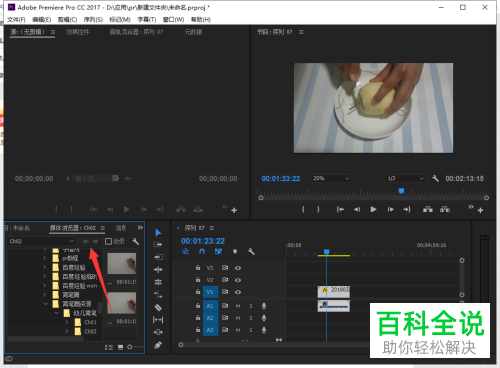Switch Media Browser to thumbnail view
The image size is (500, 368).
pos(120,347)
